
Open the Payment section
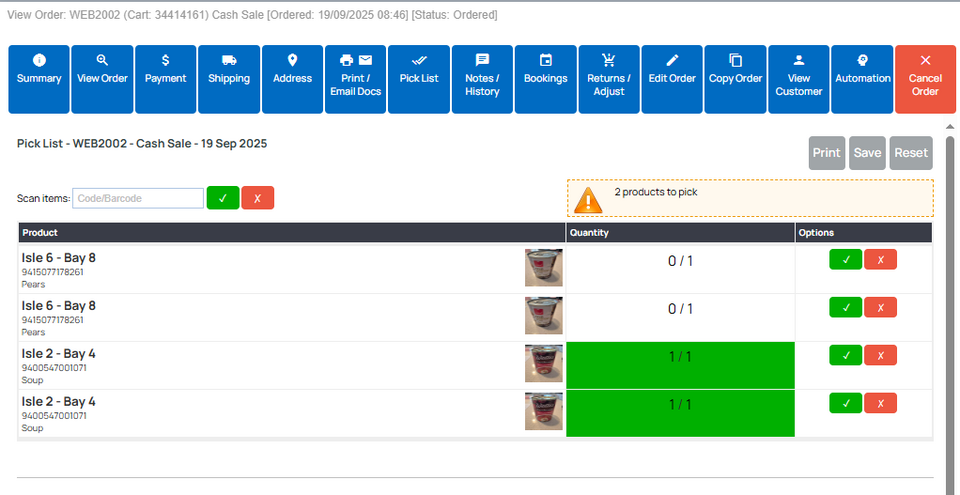coord(165,79)
